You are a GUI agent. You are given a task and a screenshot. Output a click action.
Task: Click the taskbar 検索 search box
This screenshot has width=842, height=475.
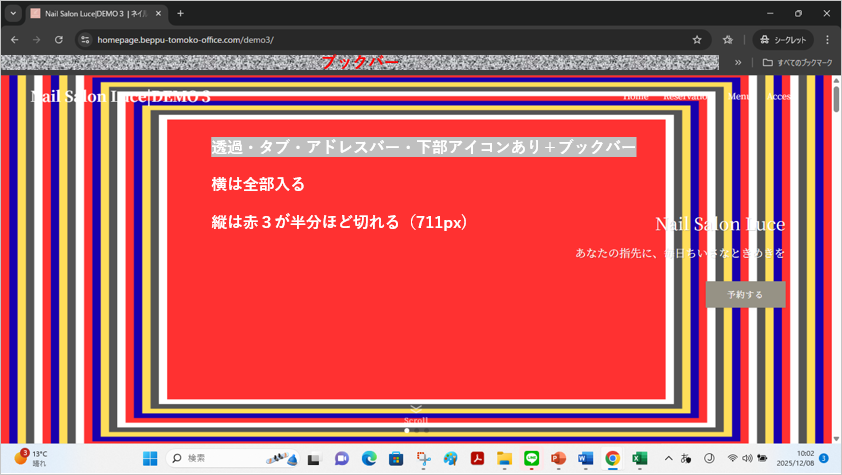pyautogui.click(x=232, y=458)
